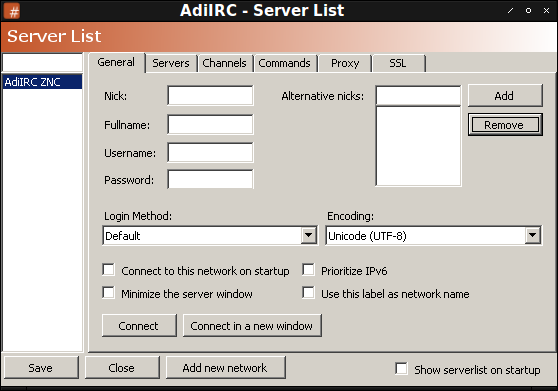This screenshot has height=391, width=558.
Task: Add an alternative nick with Add button
Action: [505, 95]
